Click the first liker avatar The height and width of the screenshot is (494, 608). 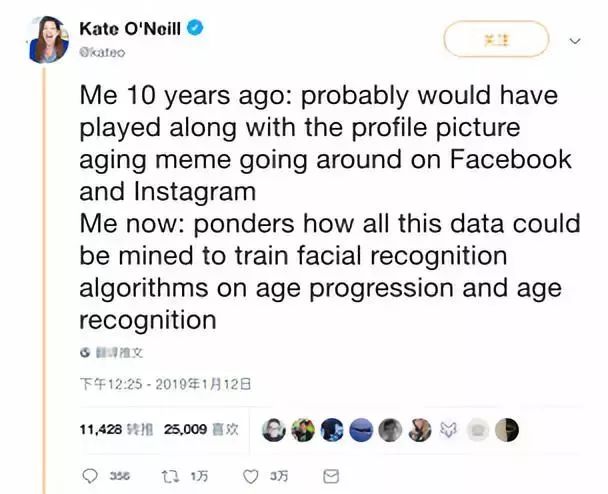pyautogui.click(x=272, y=429)
